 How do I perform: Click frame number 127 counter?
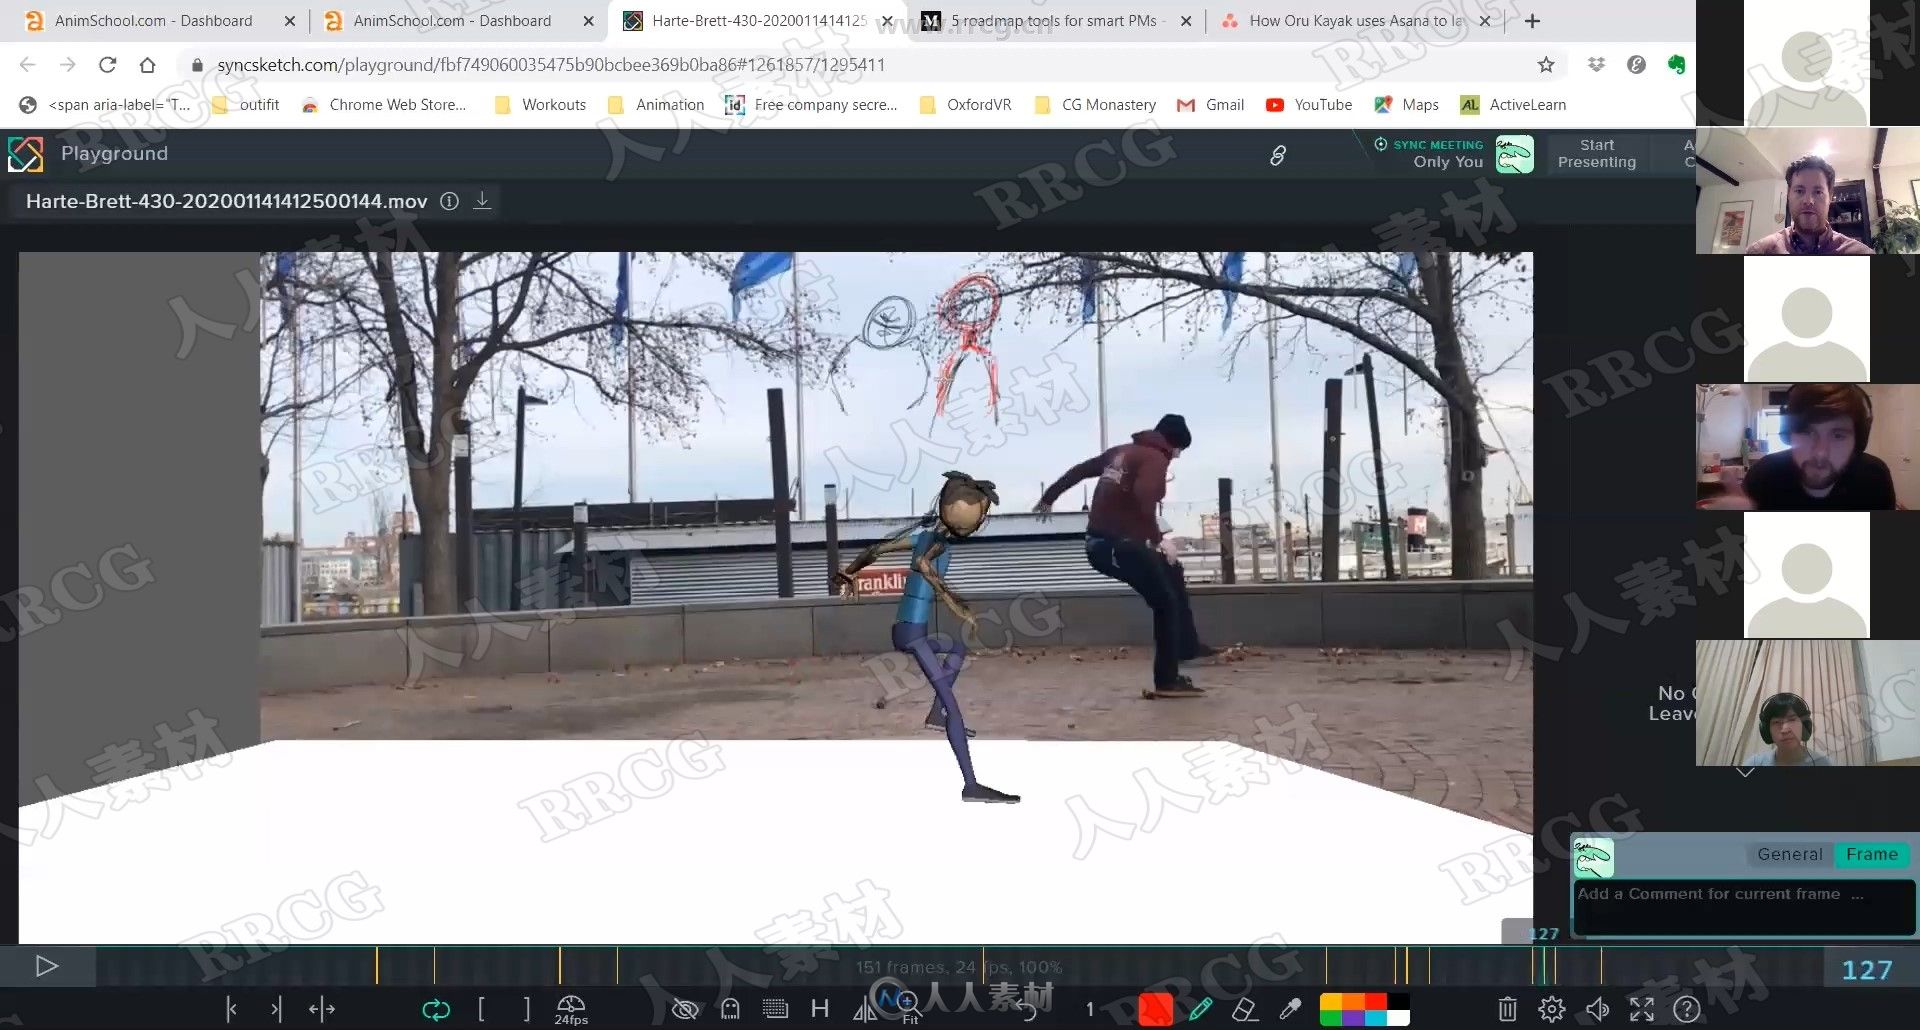coord(1867,970)
